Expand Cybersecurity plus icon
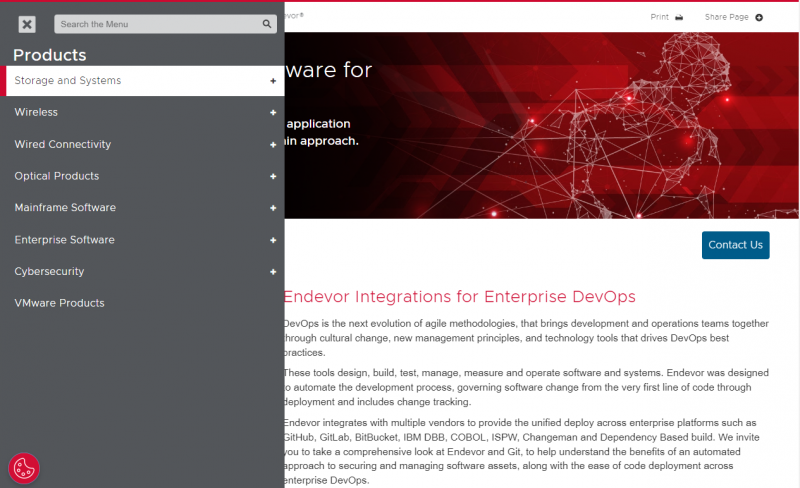 click(x=273, y=272)
